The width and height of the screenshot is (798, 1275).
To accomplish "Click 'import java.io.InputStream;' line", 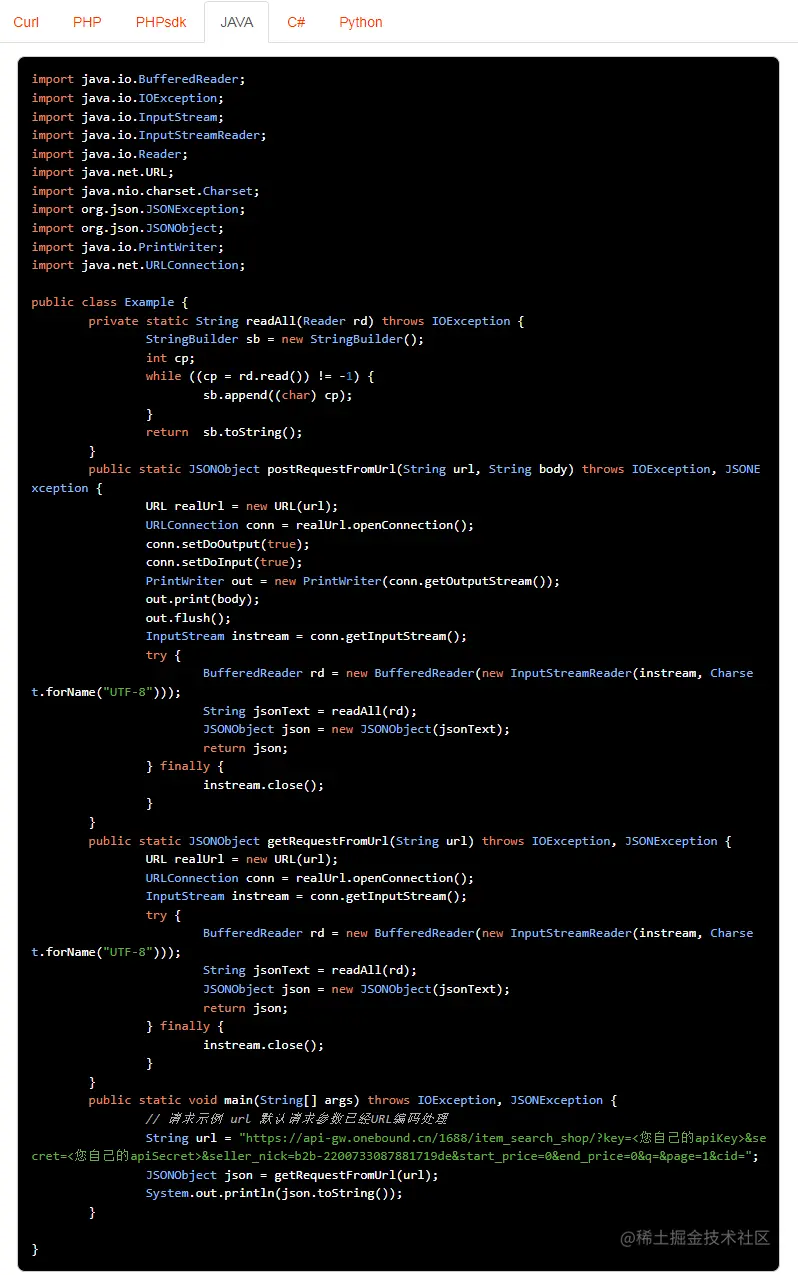I will coord(128,117).
